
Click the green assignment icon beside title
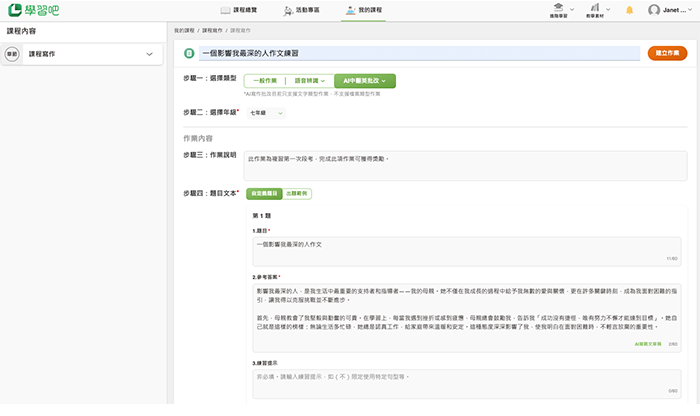point(189,52)
